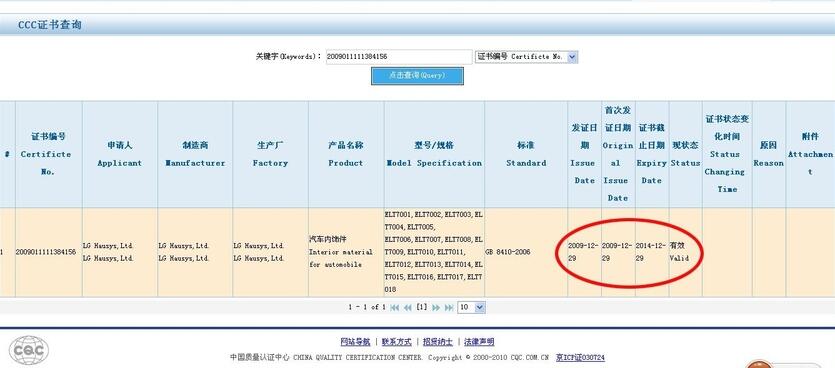The height and width of the screenshot is (368, 835).
Task: Open 网站导航 footer link
Action: pos(355,342)
